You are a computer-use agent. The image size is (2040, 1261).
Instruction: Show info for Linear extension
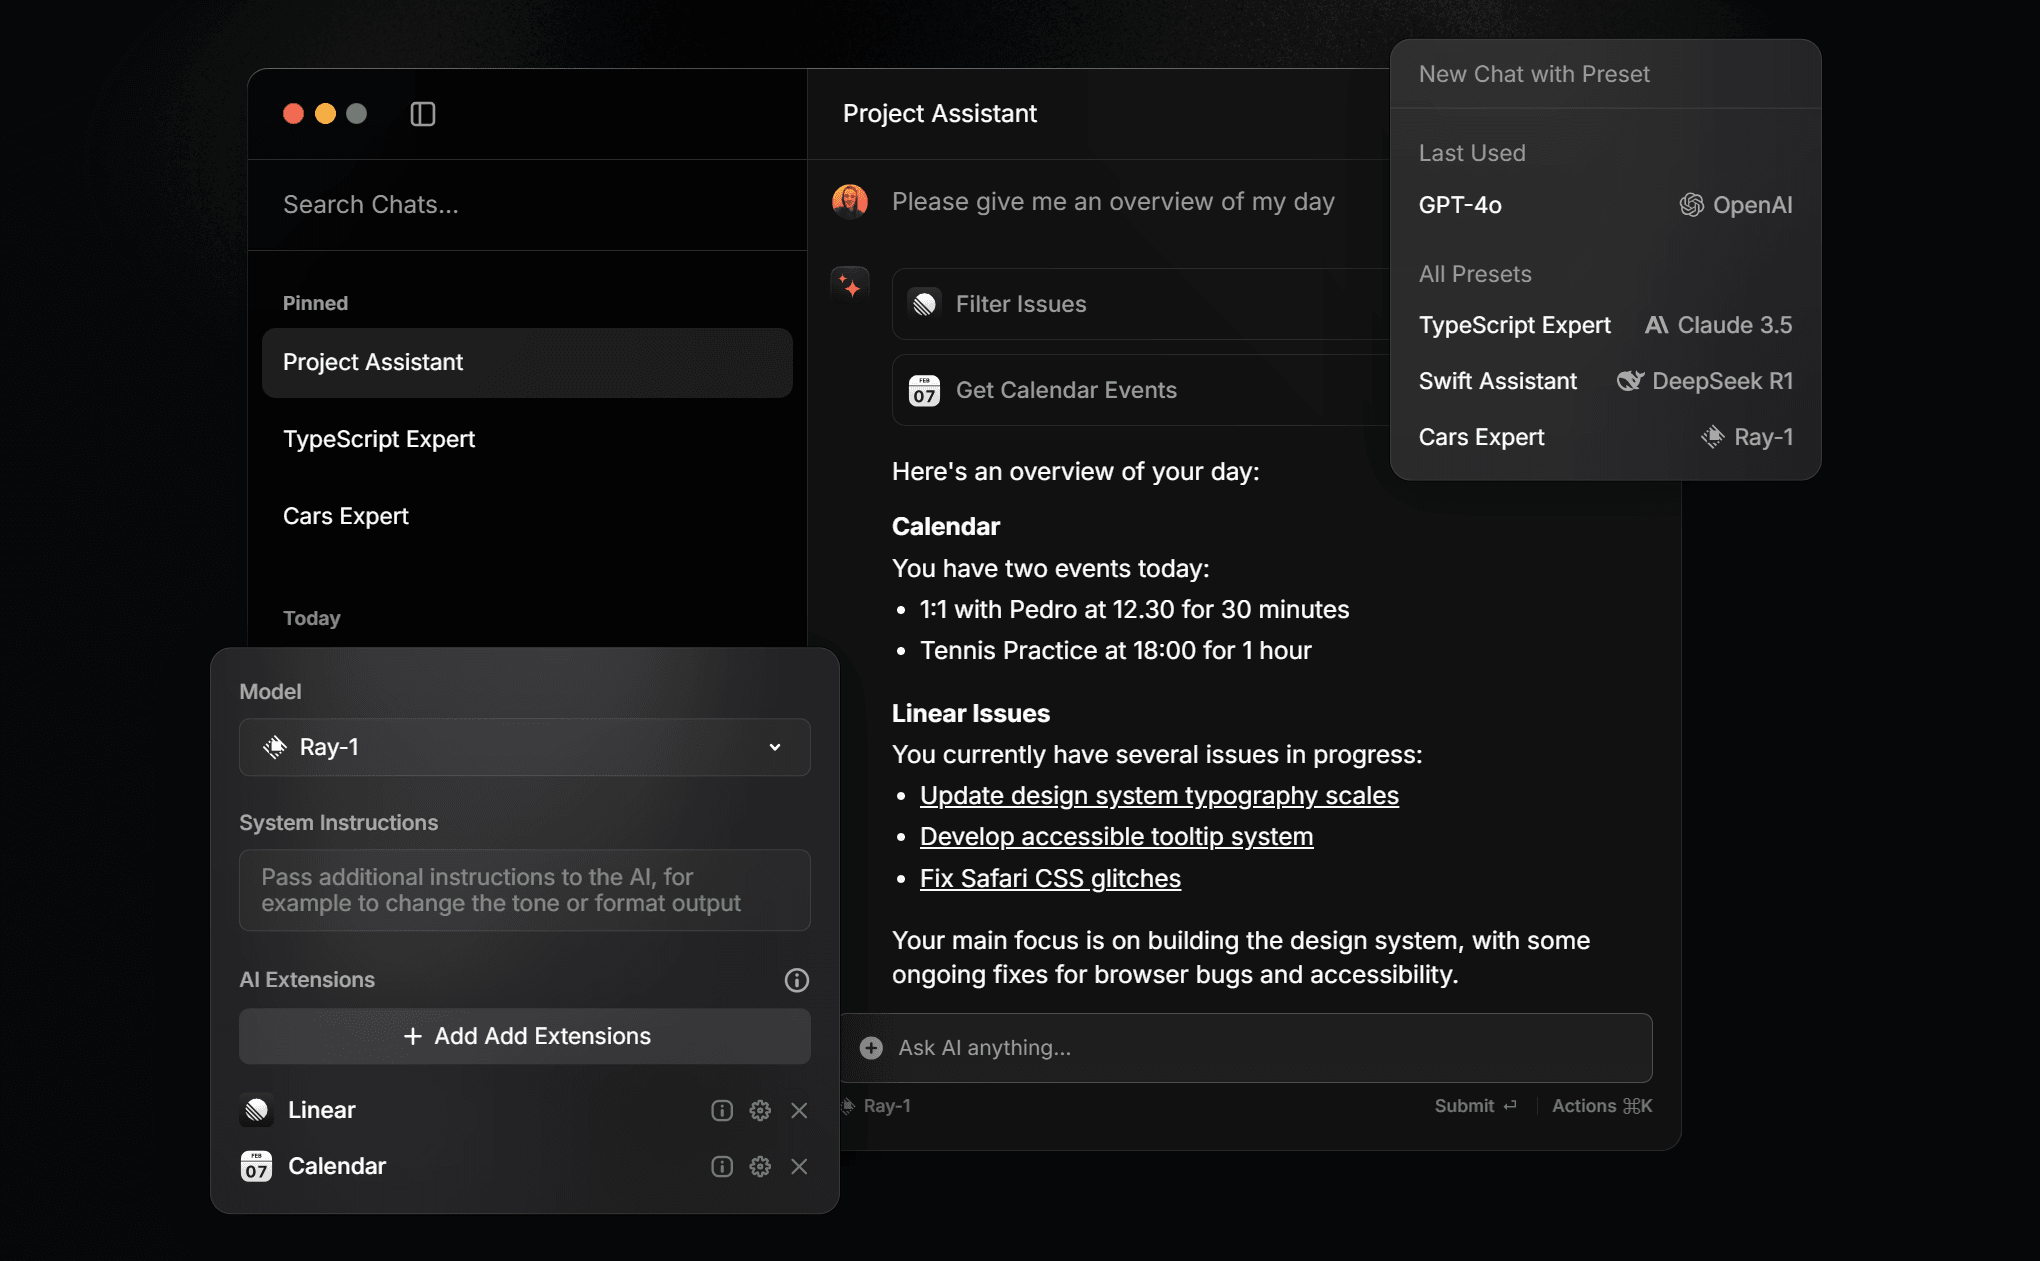pos(722,1110)
